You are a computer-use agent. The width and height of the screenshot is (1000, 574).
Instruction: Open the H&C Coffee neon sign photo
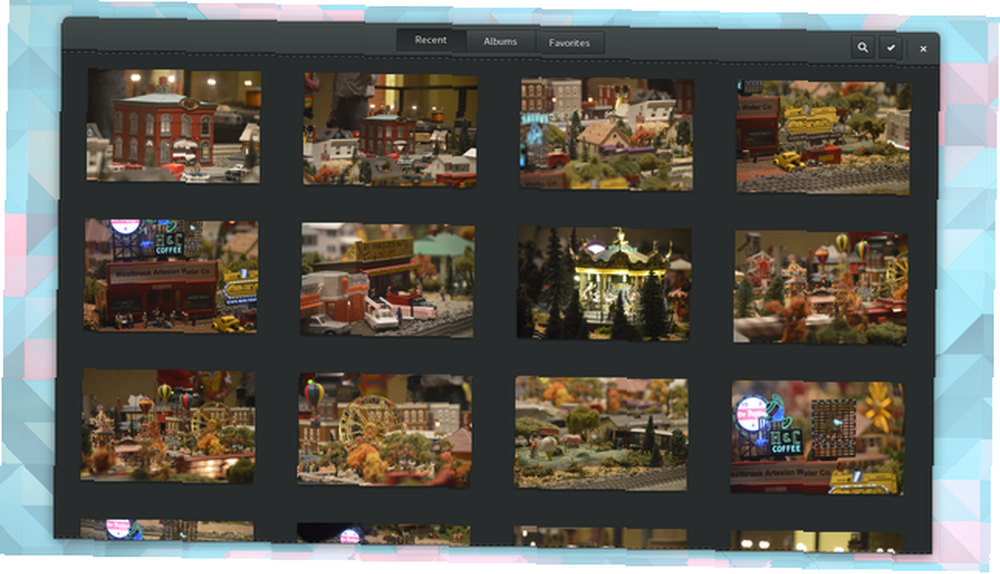(x=818, y=438)
